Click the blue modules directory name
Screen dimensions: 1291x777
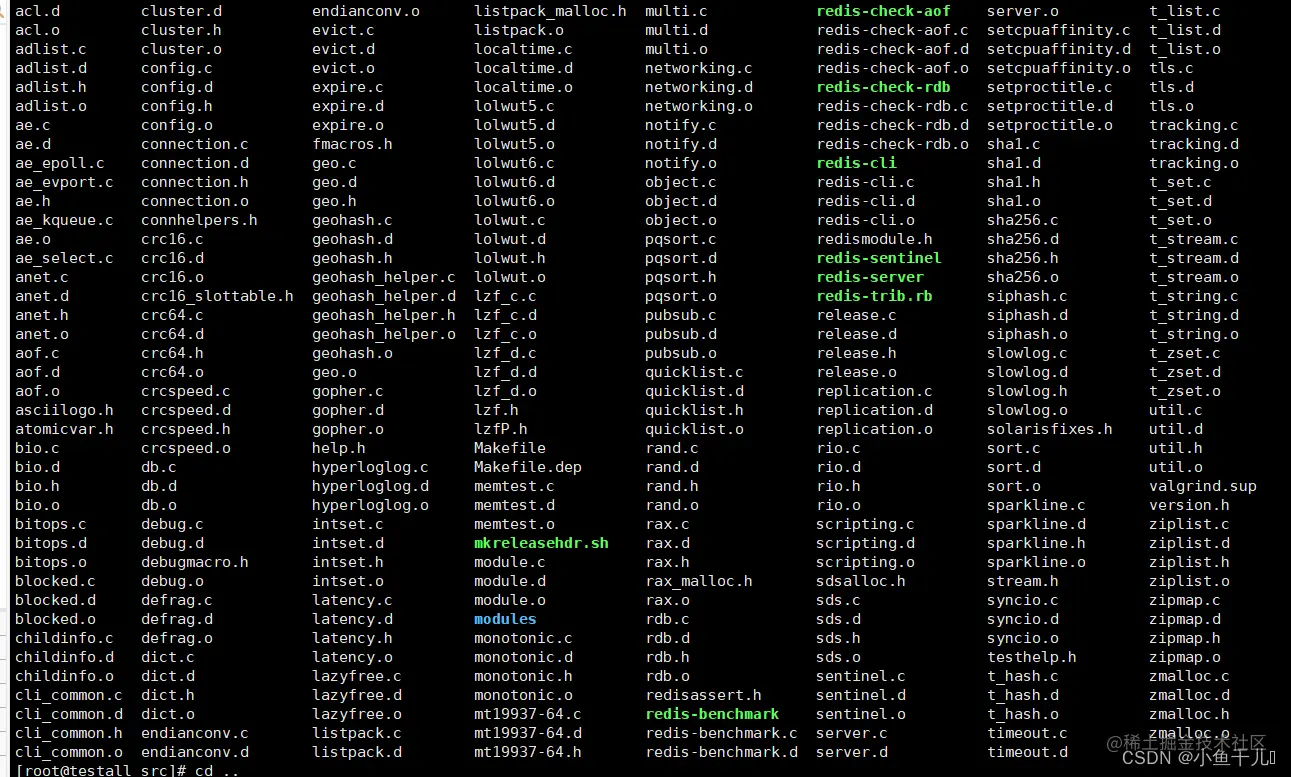tap(505, 619)
